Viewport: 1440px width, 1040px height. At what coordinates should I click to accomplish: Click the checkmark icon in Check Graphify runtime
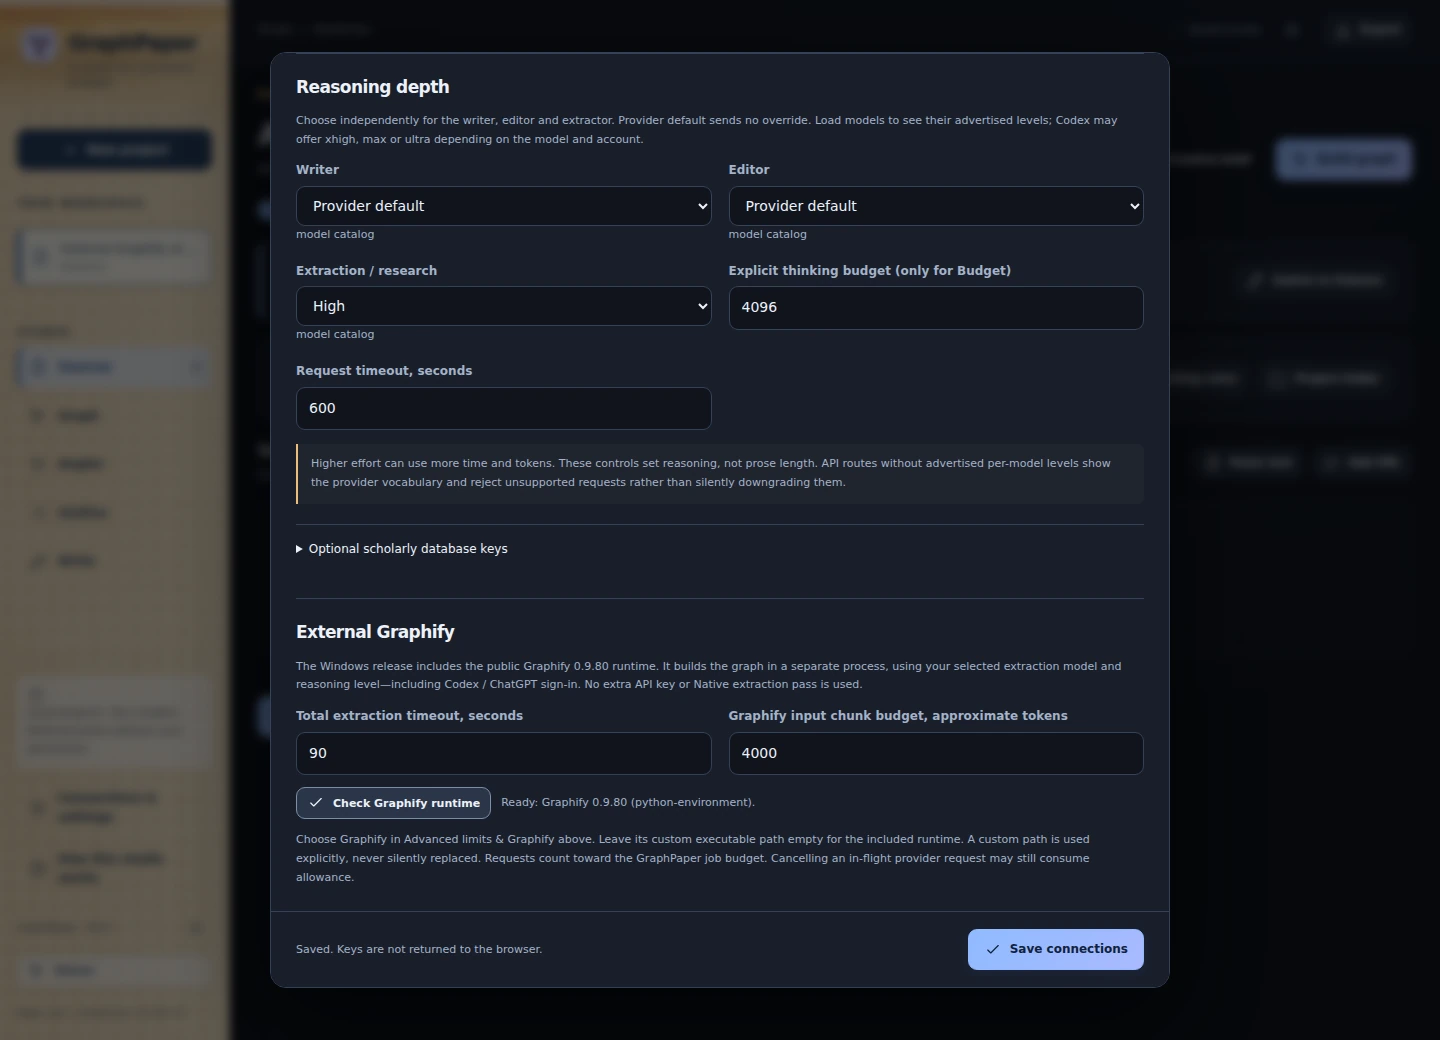pyautogui.click(x=316, y=803)
